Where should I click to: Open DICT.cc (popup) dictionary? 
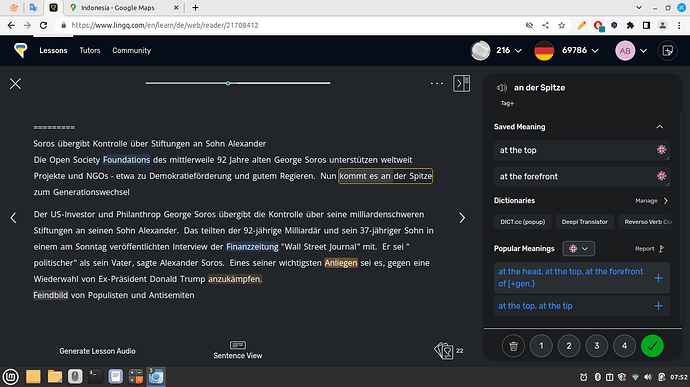[522, 222]
